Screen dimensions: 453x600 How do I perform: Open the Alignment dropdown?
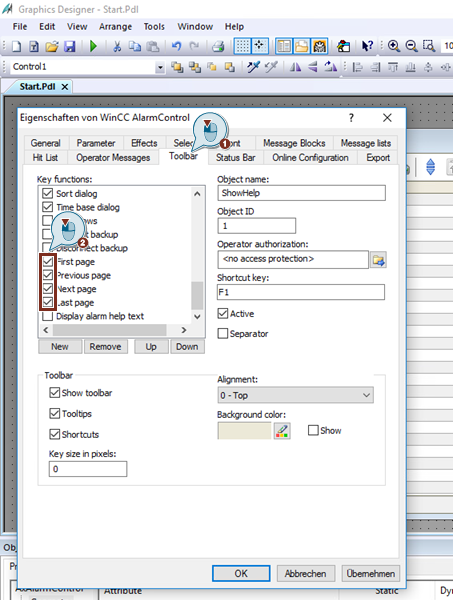[x=295, y=395]
